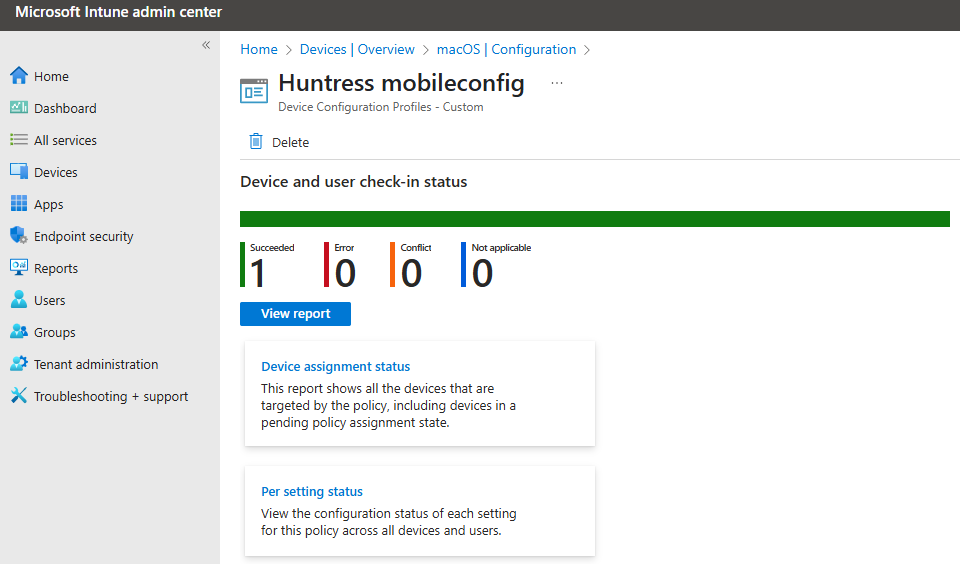Click the Error count of 0
Image resolution: width=960 pixels, height=564 pixels.
[345, 273]
